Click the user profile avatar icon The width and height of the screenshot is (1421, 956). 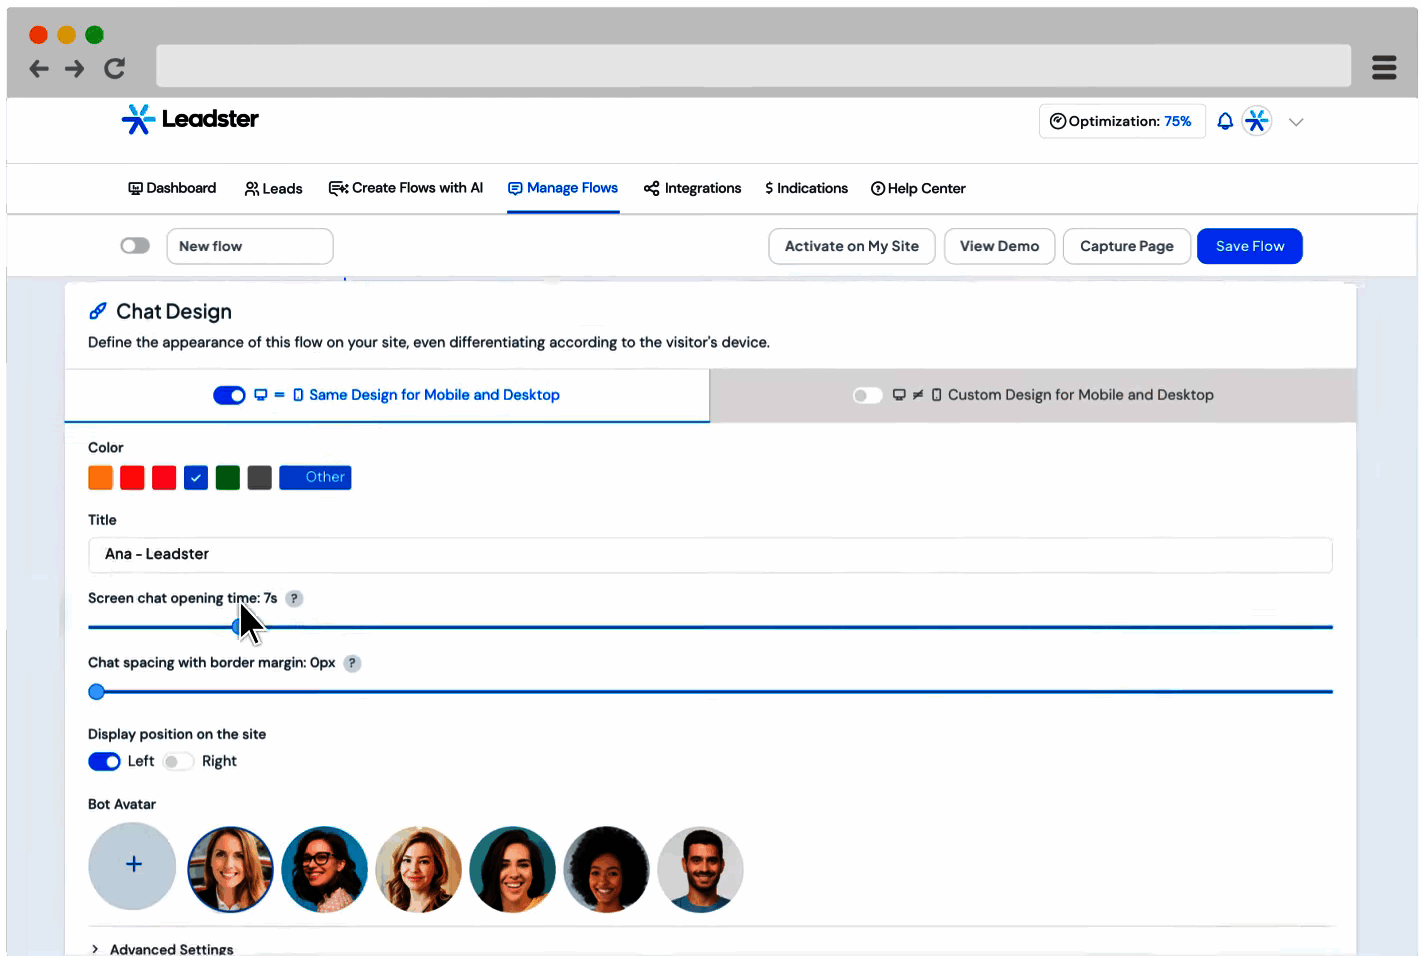1257,121
